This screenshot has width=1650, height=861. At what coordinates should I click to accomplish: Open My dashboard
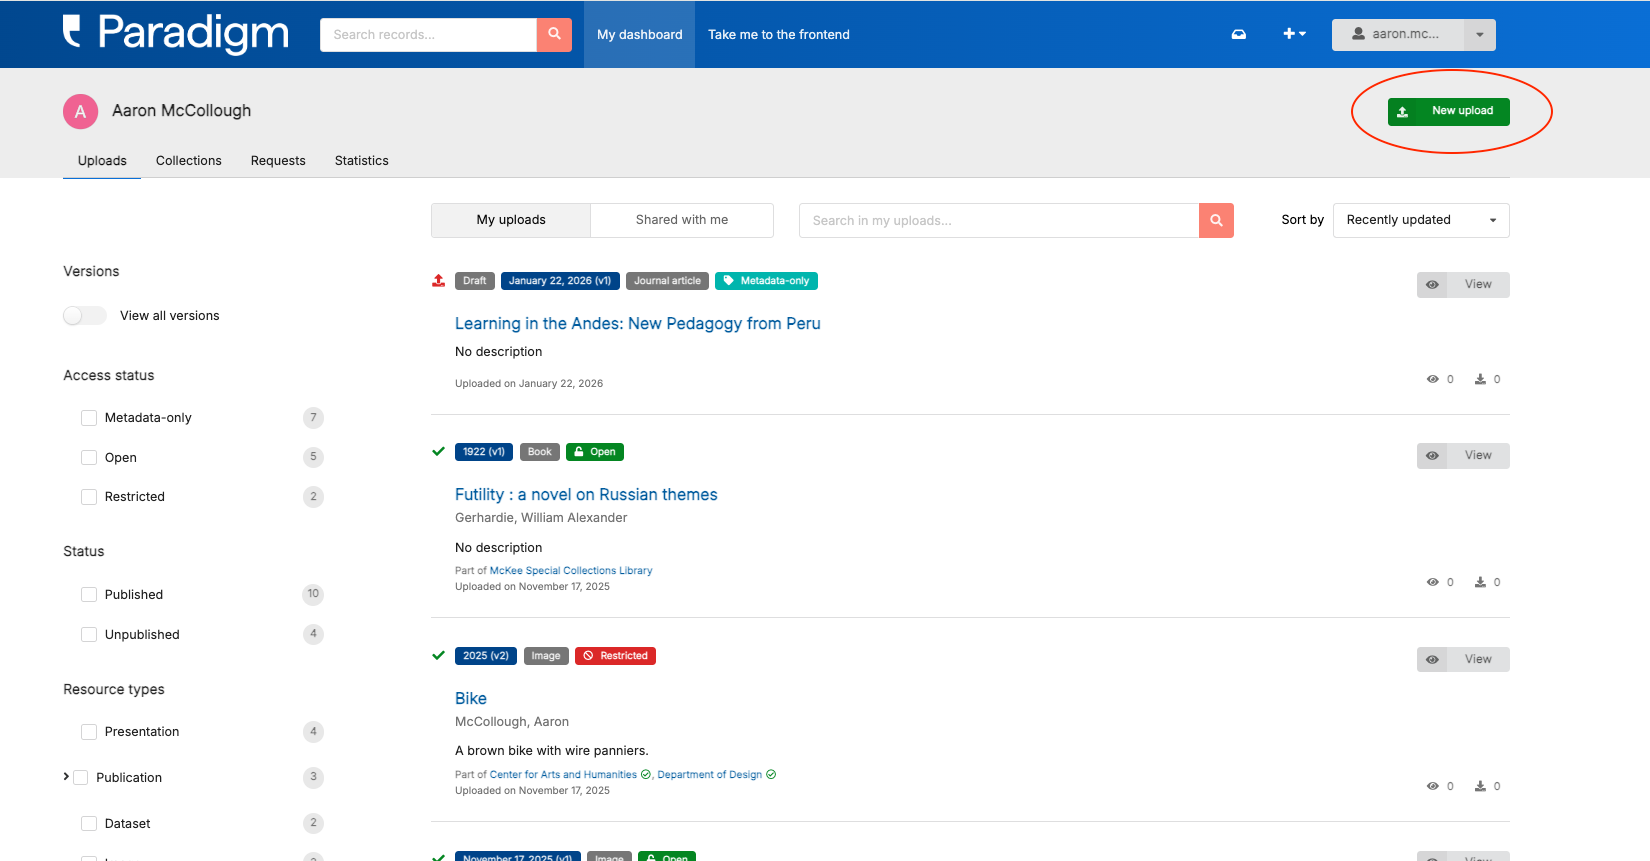(639, 34)
